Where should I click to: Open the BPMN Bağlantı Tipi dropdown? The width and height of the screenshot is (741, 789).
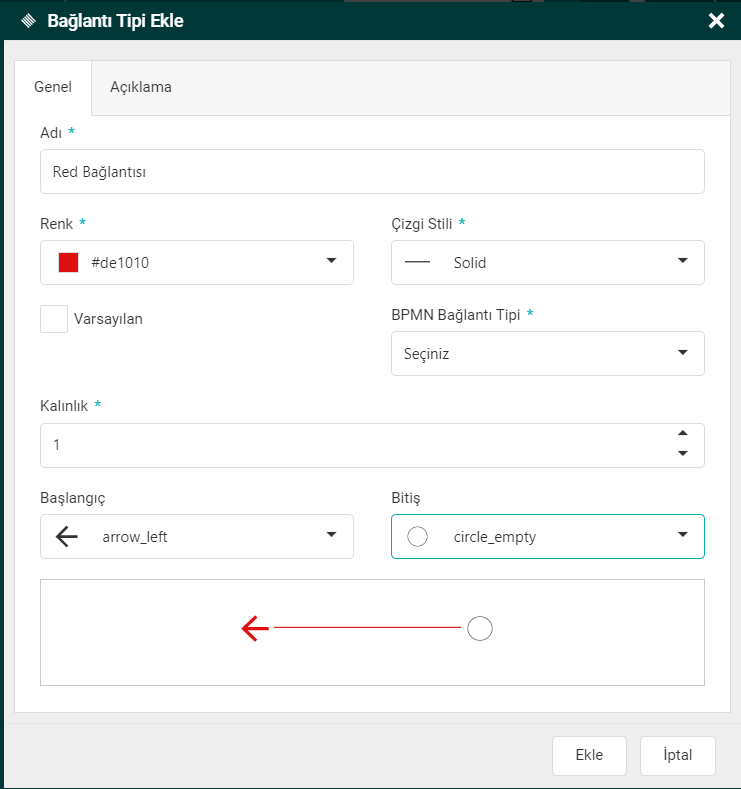pyautogui.click(x=682, y=353)
